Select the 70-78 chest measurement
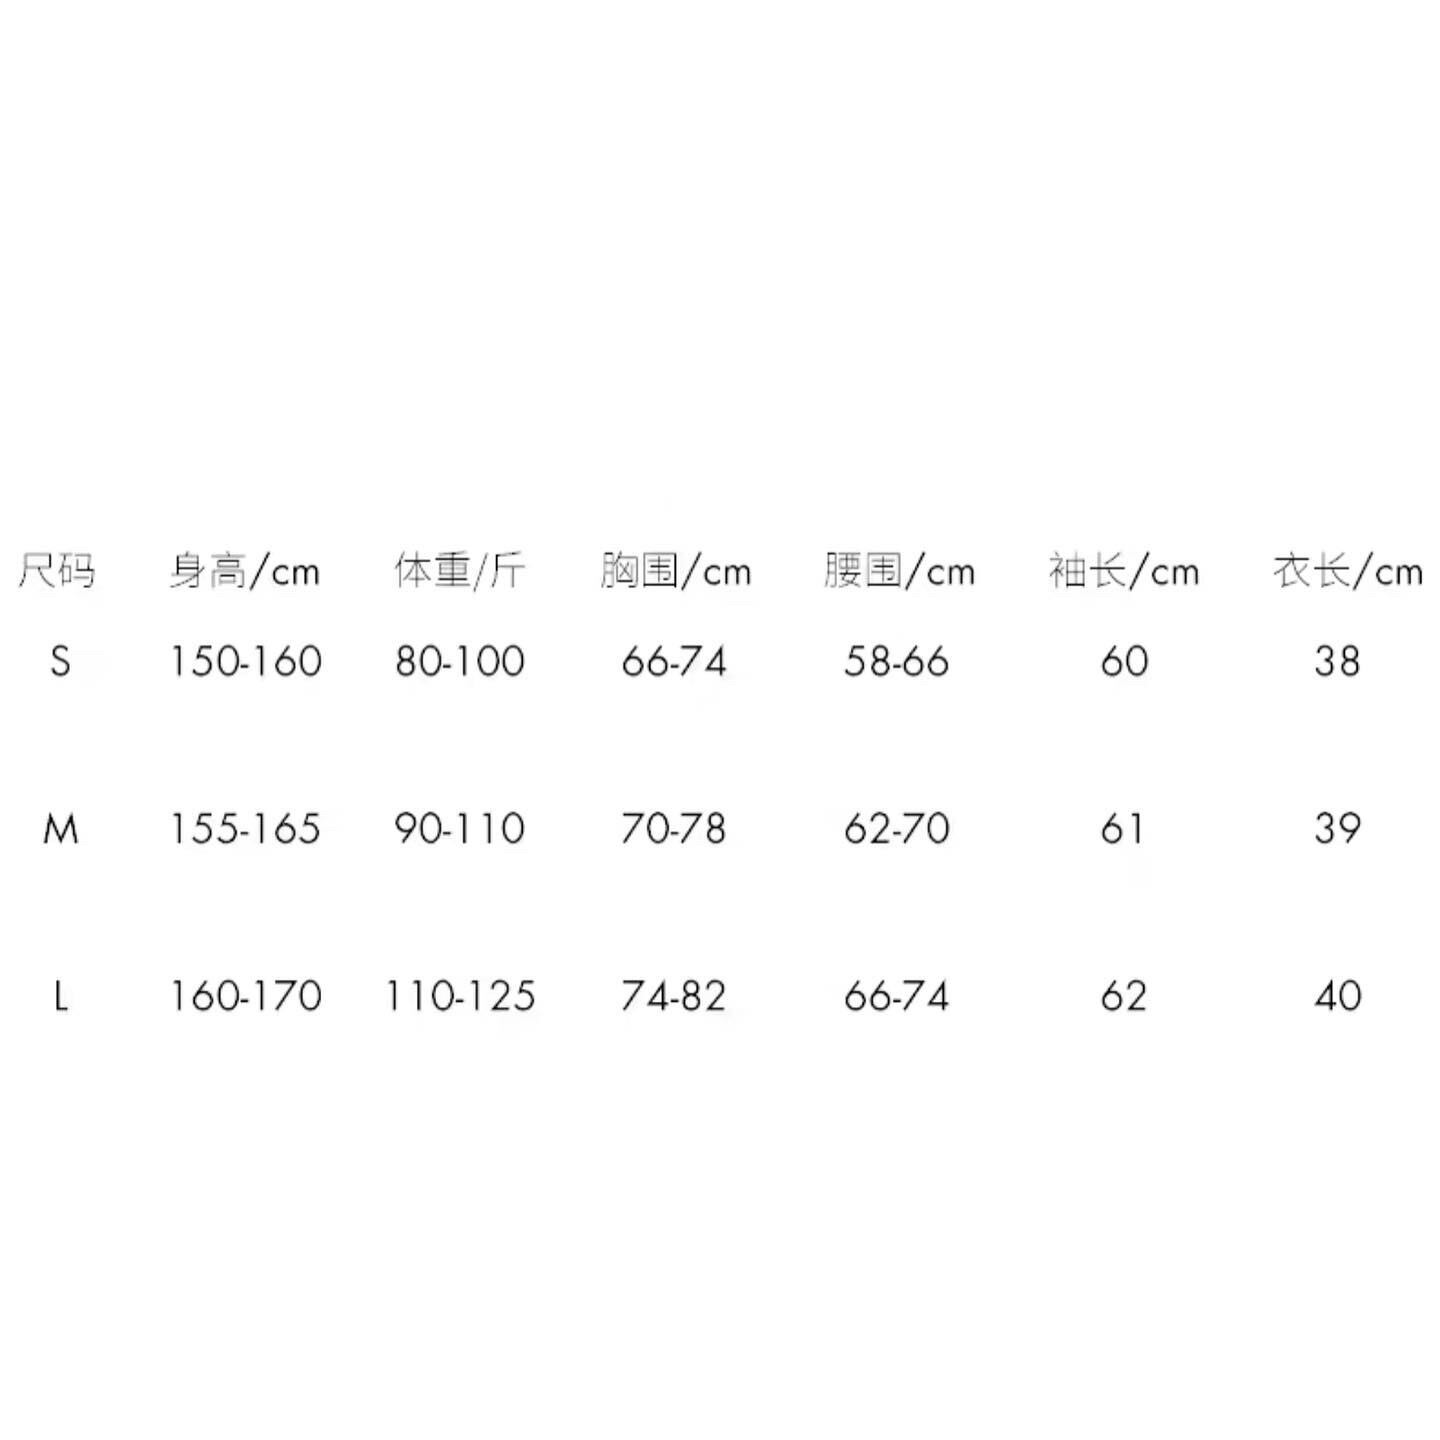 click(673, 828)
